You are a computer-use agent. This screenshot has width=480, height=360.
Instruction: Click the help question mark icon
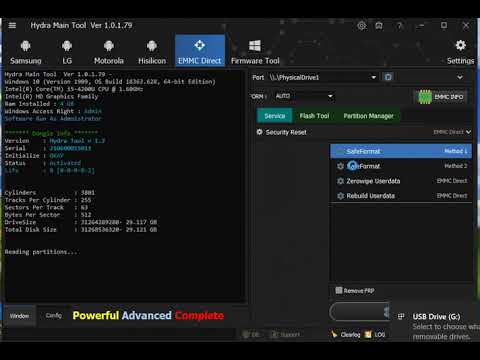[399, 25]
